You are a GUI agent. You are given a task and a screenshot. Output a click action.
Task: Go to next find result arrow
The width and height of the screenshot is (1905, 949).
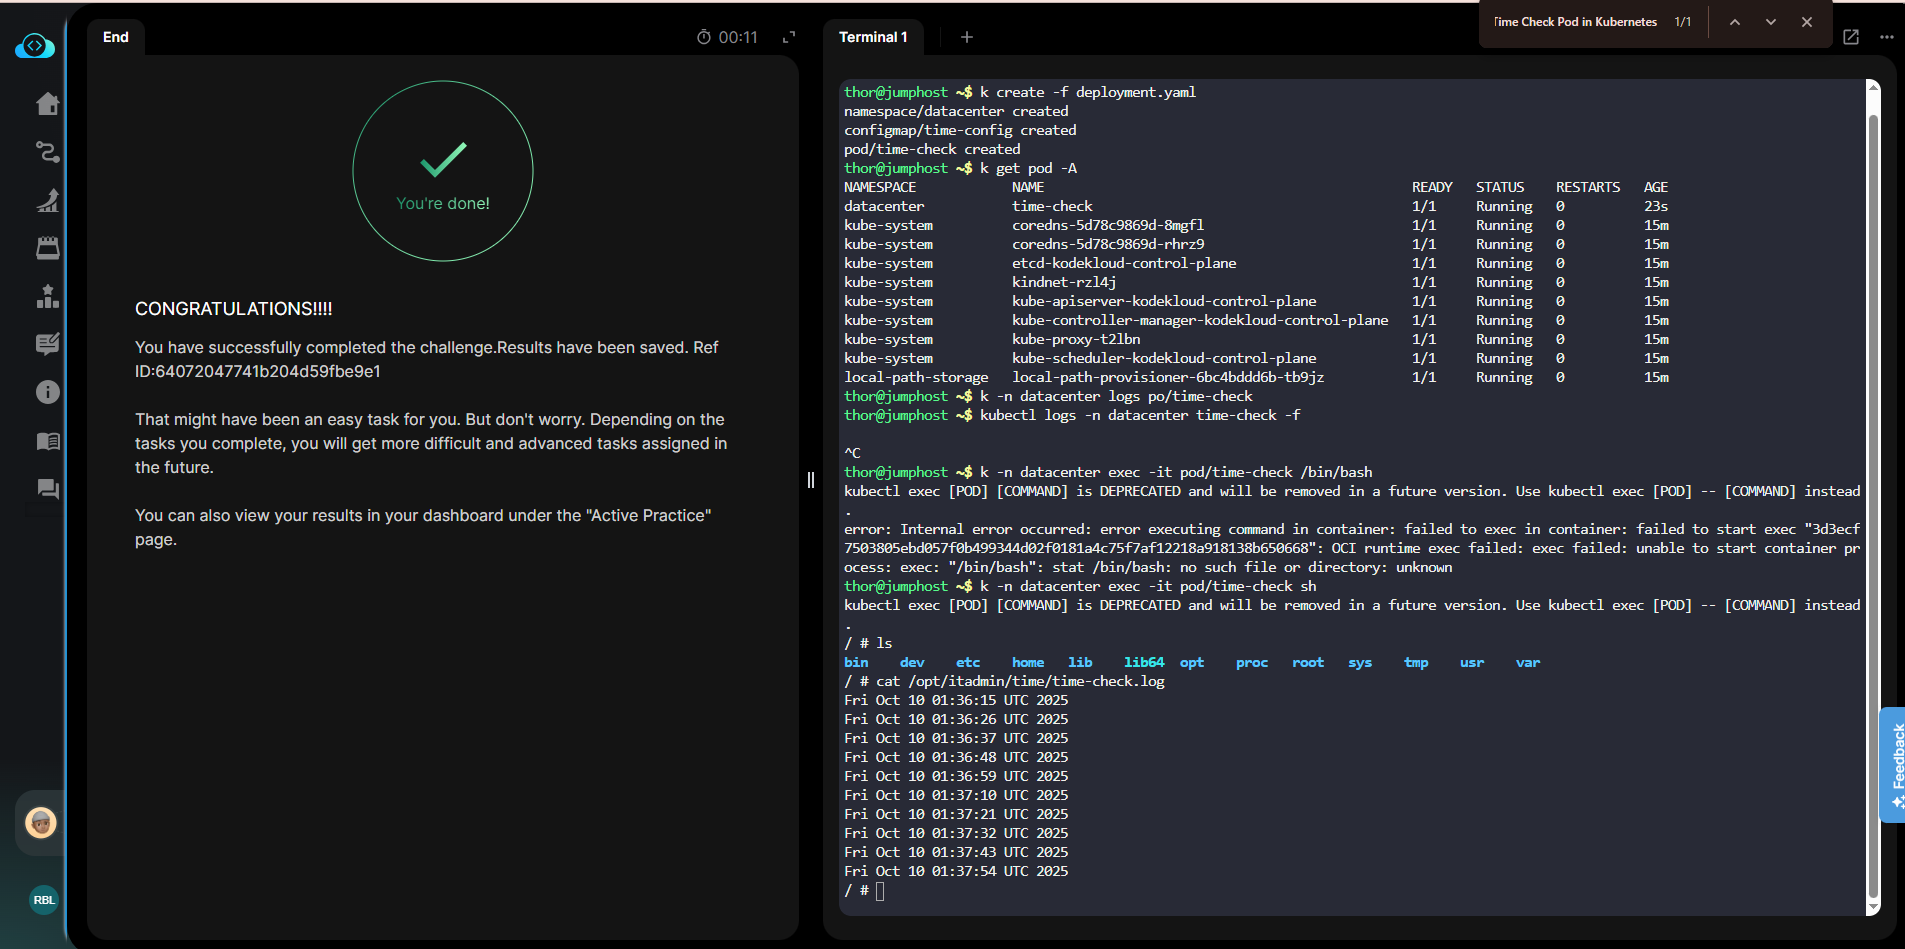(1771, 22)
